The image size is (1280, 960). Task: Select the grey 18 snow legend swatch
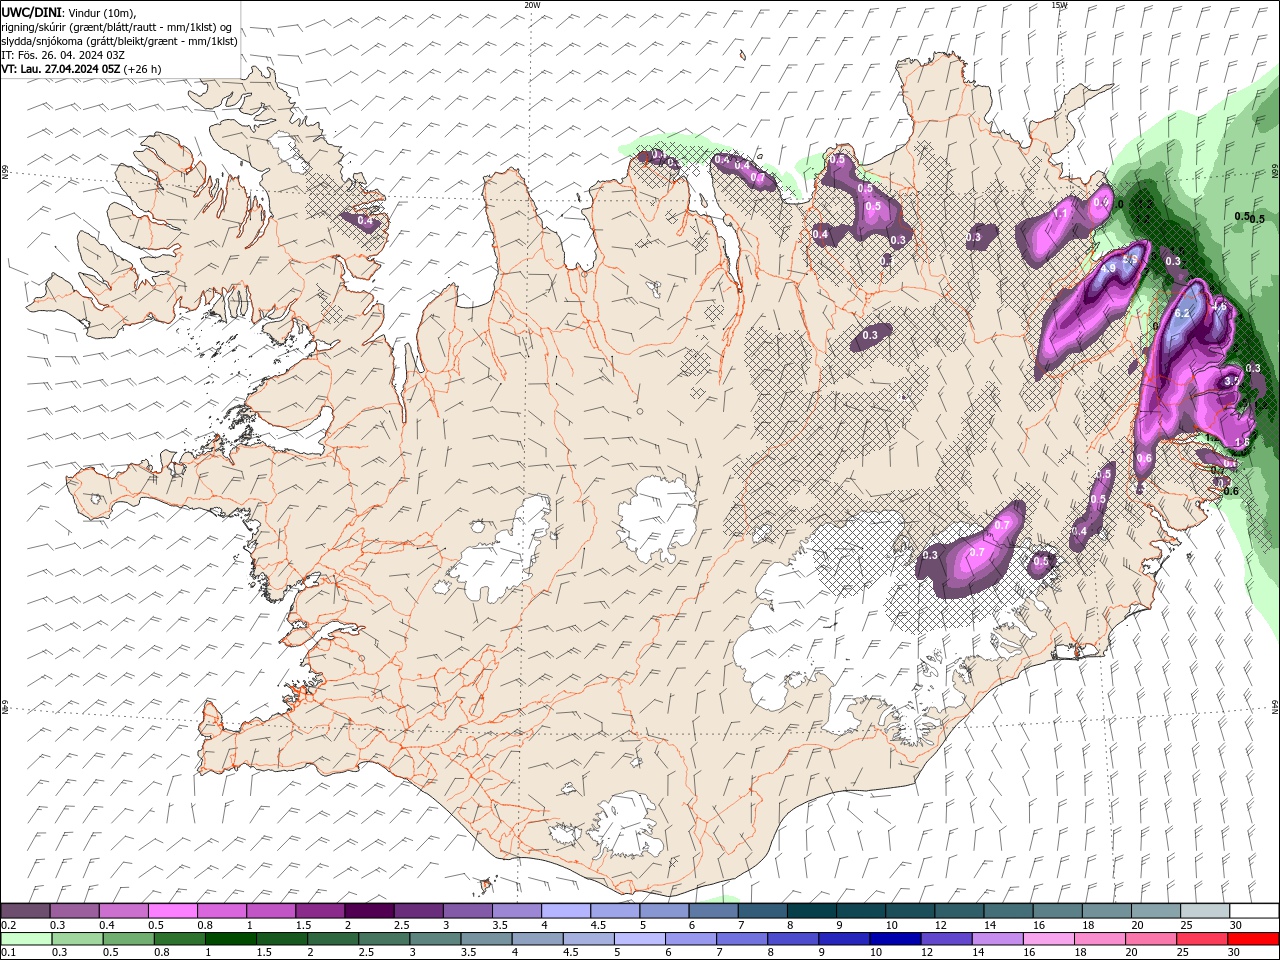(x=1105, y=911)
